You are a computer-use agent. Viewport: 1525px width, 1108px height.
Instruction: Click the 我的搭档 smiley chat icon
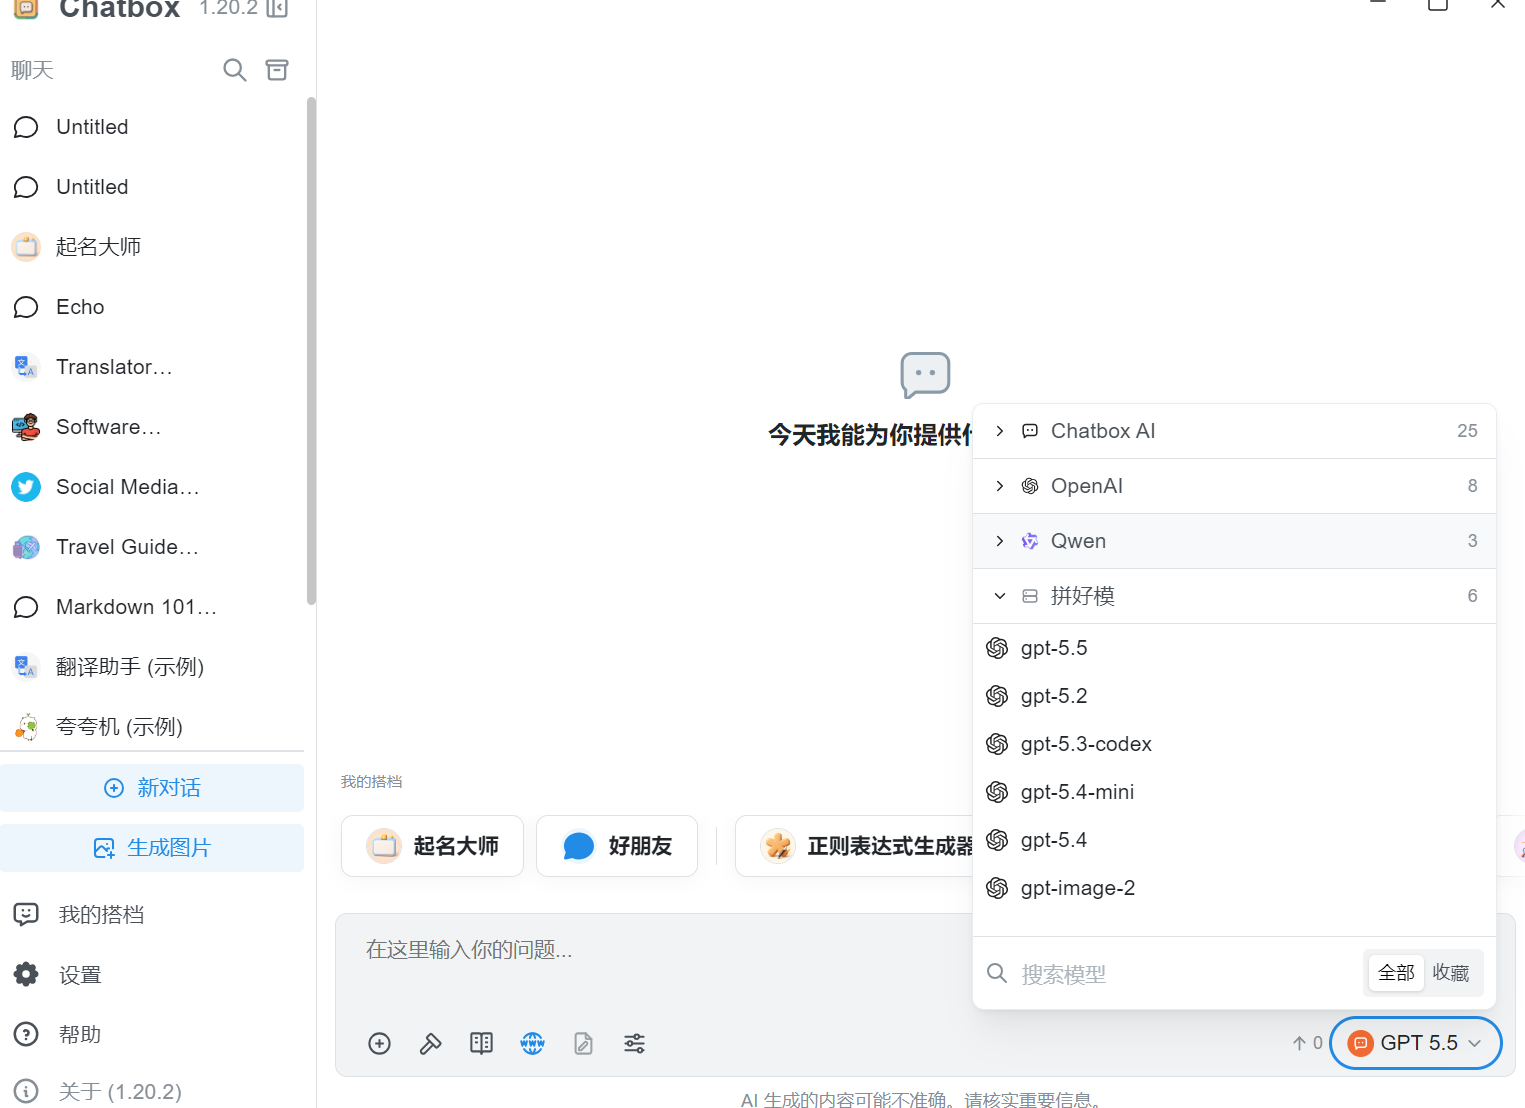[x=26, y=914]
